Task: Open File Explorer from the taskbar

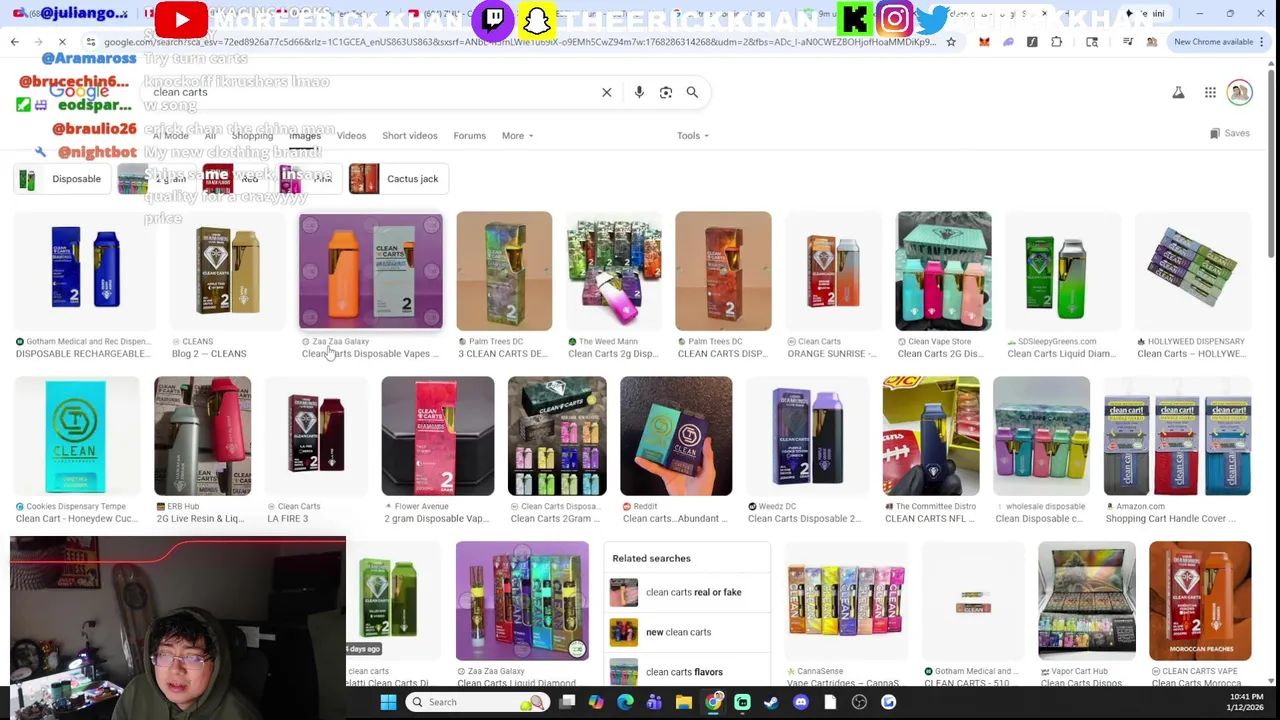Action: (x=683, y=702)
